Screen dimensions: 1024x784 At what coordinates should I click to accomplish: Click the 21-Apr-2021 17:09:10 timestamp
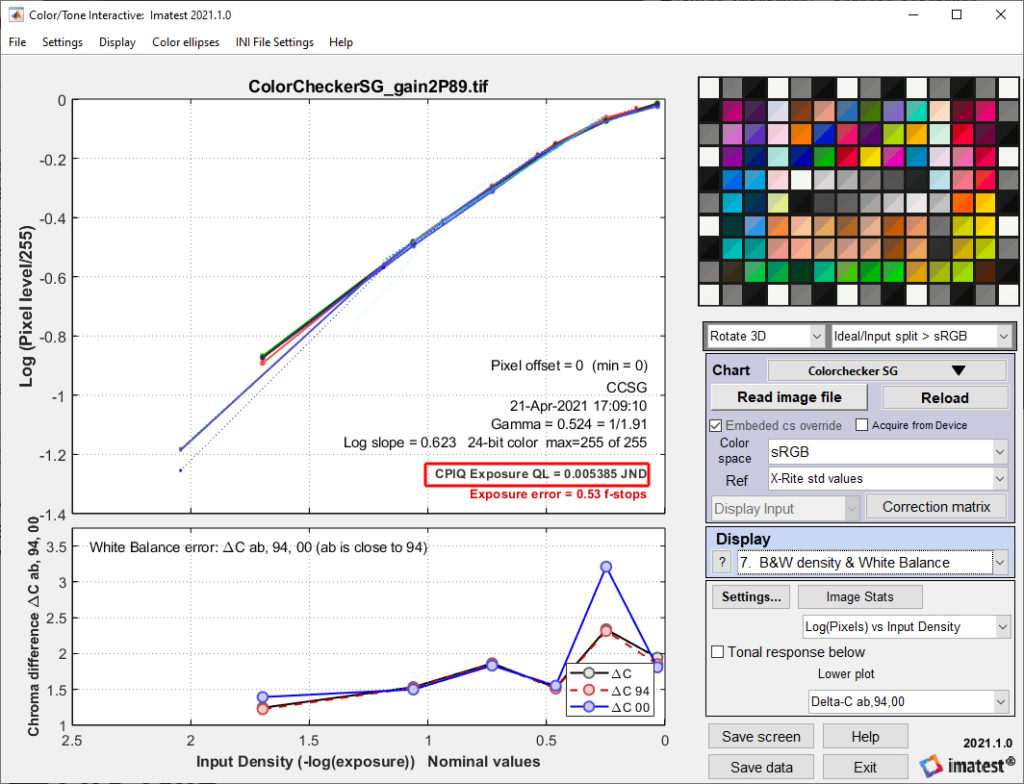578,406
